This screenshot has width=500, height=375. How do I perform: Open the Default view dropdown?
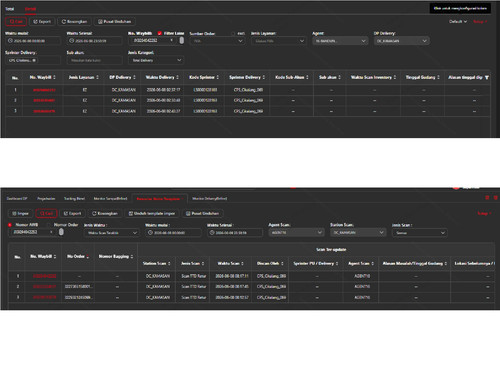(x=458, y=22)
